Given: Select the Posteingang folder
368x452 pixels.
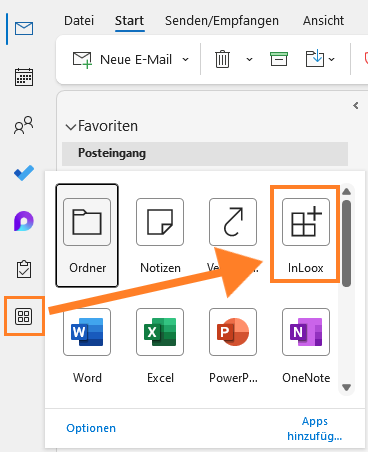Looking at the screenshot, I should [x=205, y=154].
